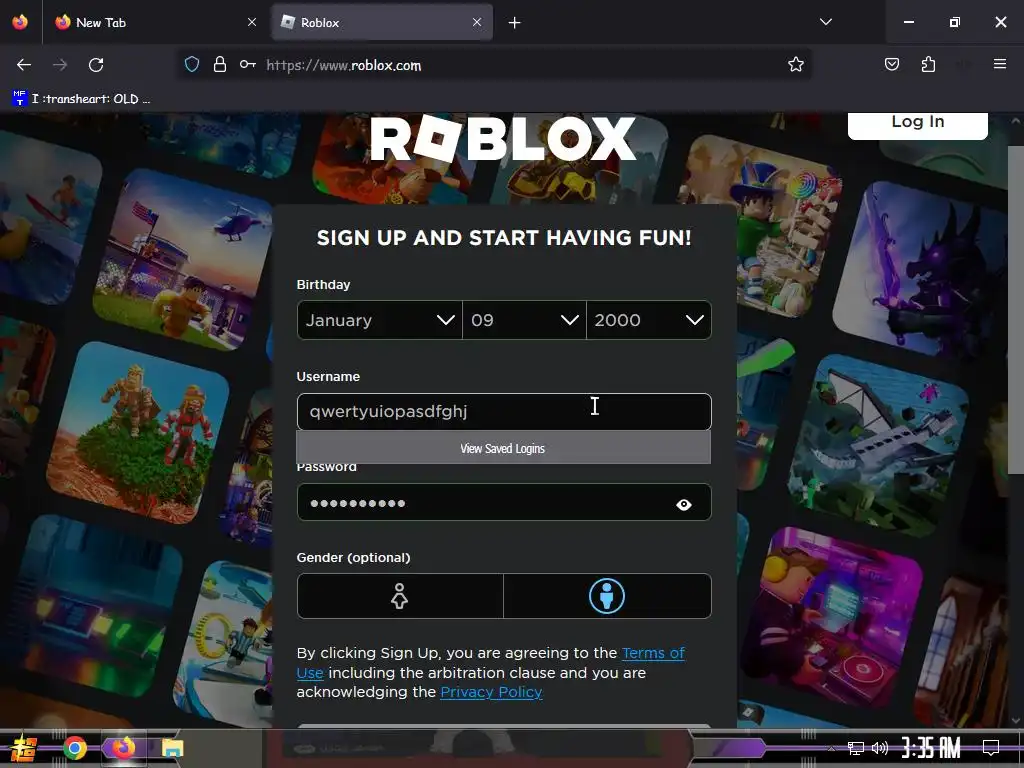Click the site security padlock icon
This screenshot has width=1024, height=768.
pos(220,65)
